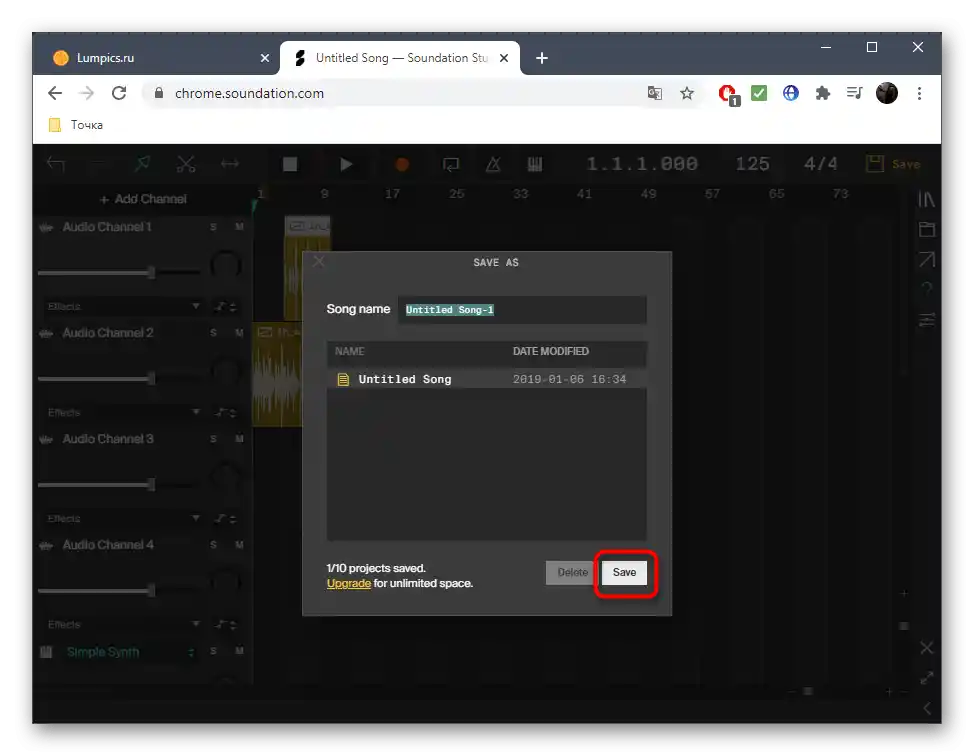Open the Chrome extensions puzzle icon

822,93
